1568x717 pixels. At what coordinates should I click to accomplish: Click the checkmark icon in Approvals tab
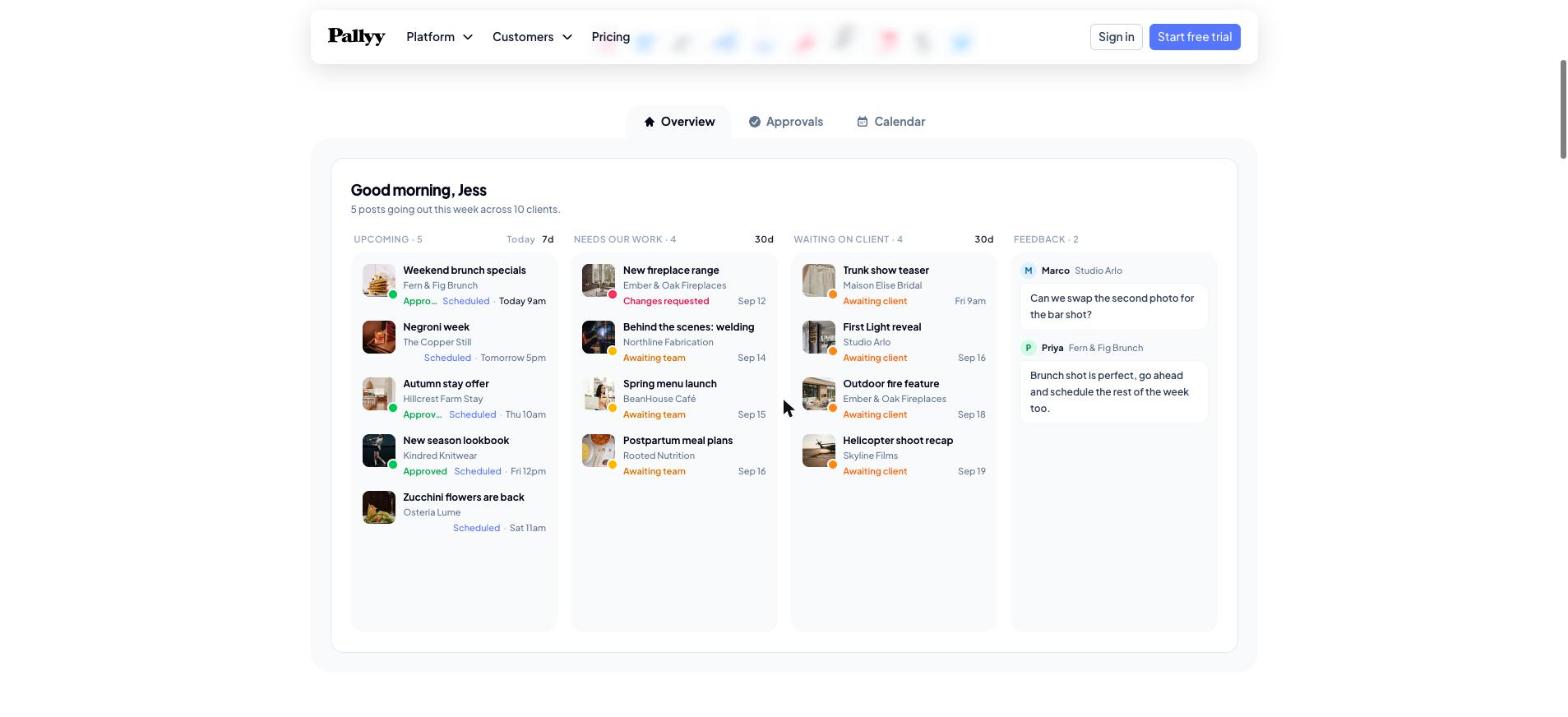tap(755, 122)
